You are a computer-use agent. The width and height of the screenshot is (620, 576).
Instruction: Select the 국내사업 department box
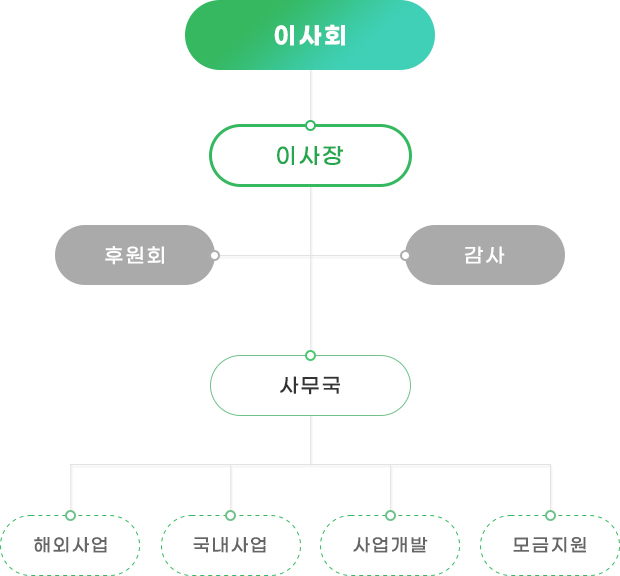230,546
